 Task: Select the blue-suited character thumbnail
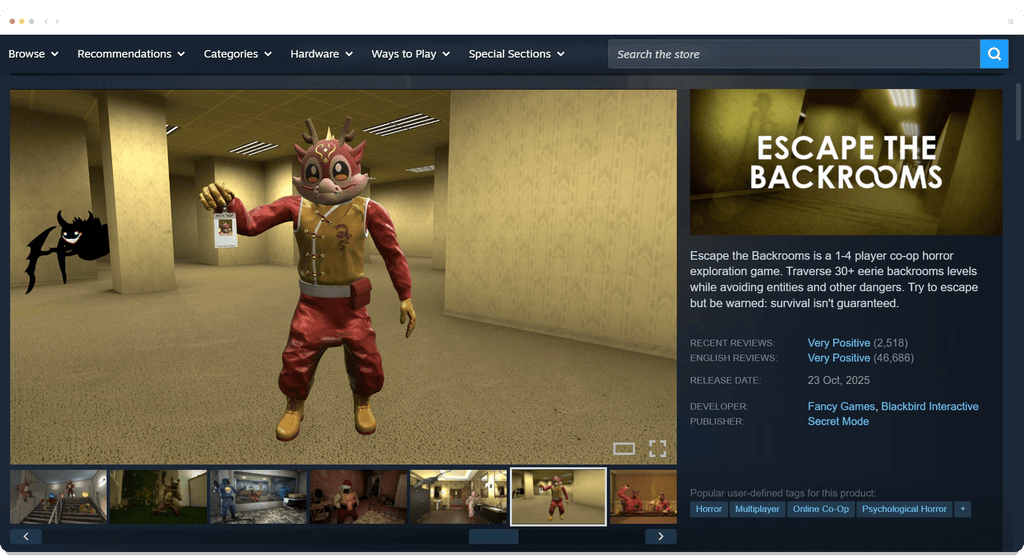(x=258, y=497)
